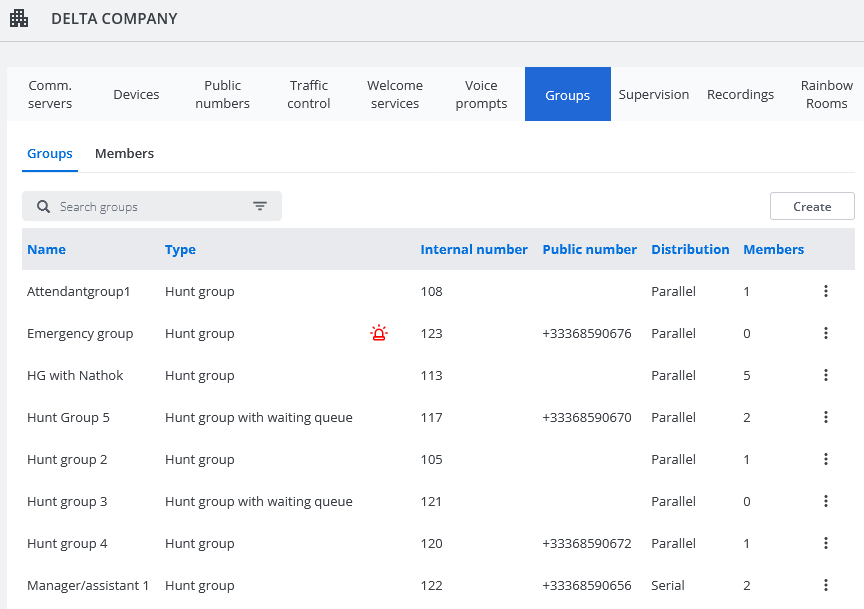The image size is (864, 609).
Task: Select the HG with Nathok name
Action: click(75, 375)
